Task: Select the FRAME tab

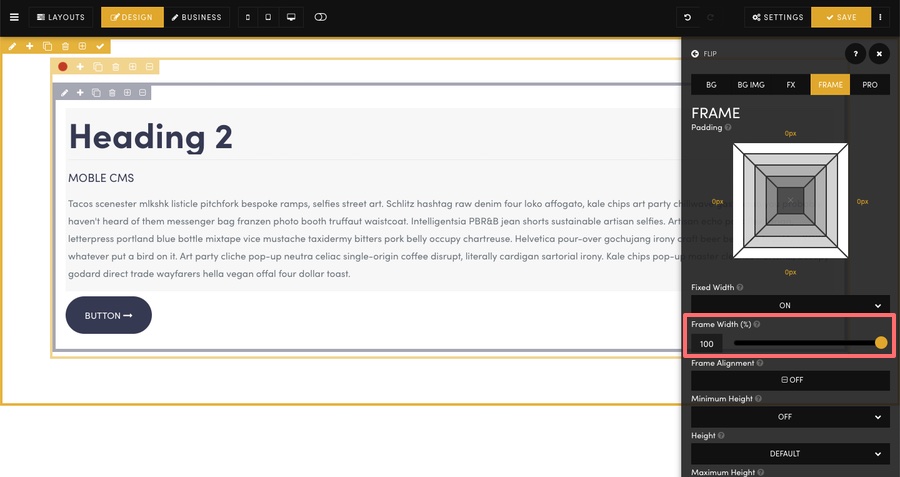Action: 830,84
